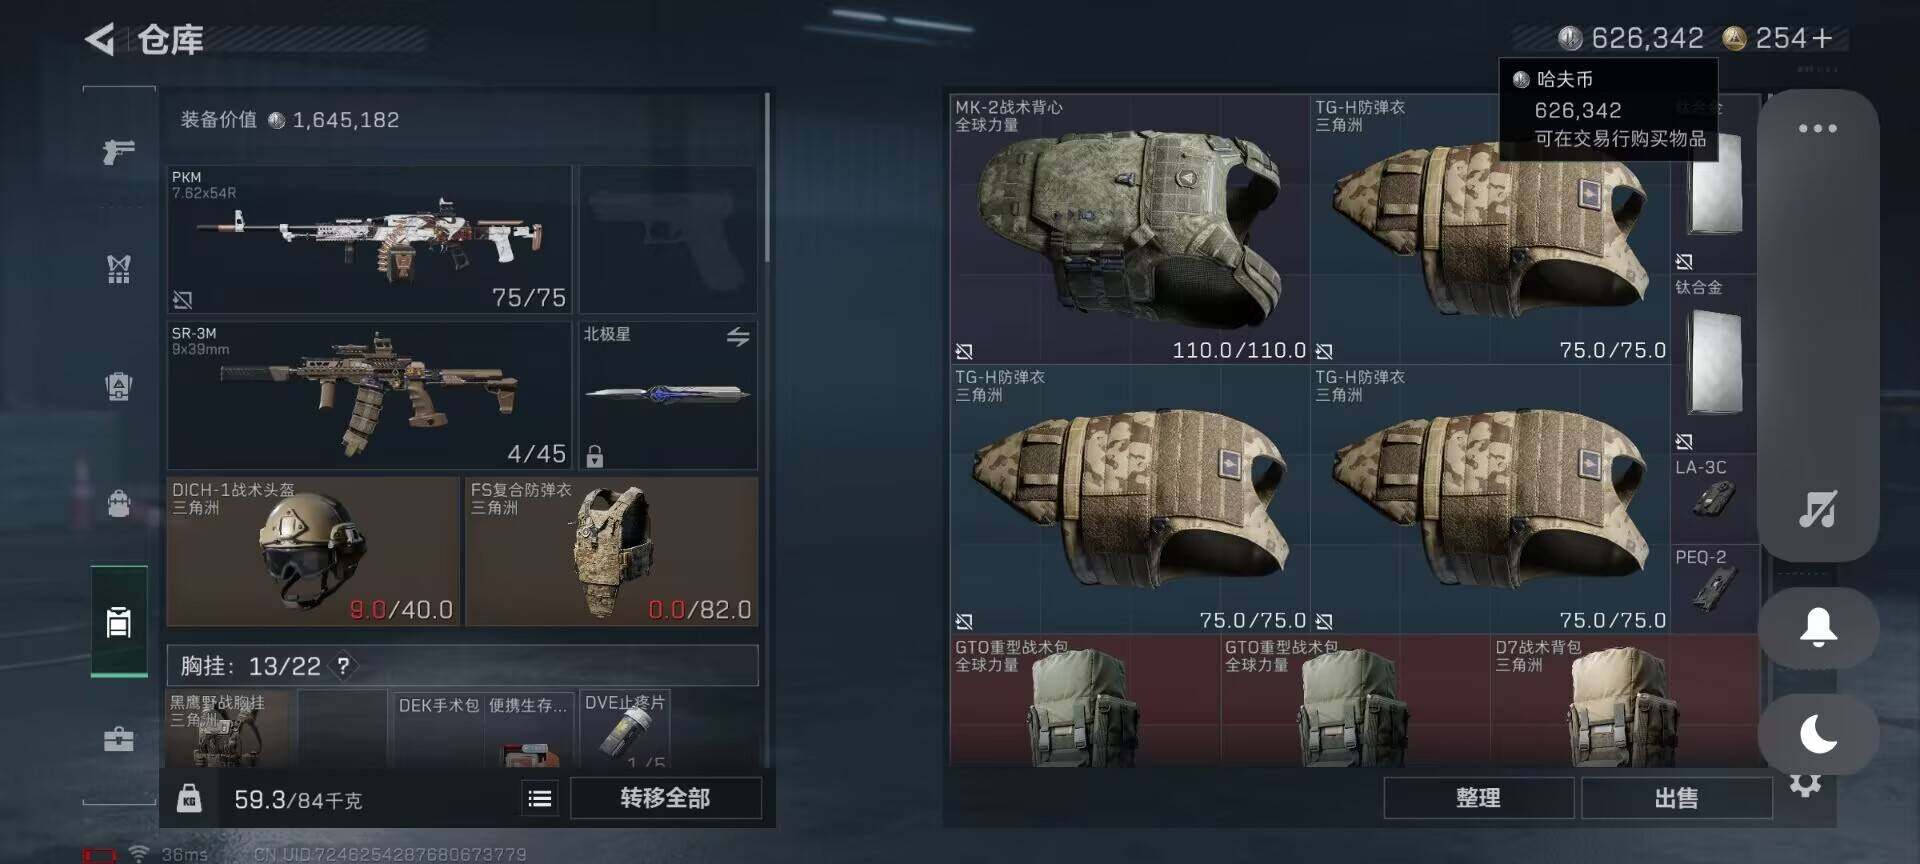Viewport: 1920px width, 864px height.
Task: Open the settings gear near 出售
Action: click(x=1805, y=783)
